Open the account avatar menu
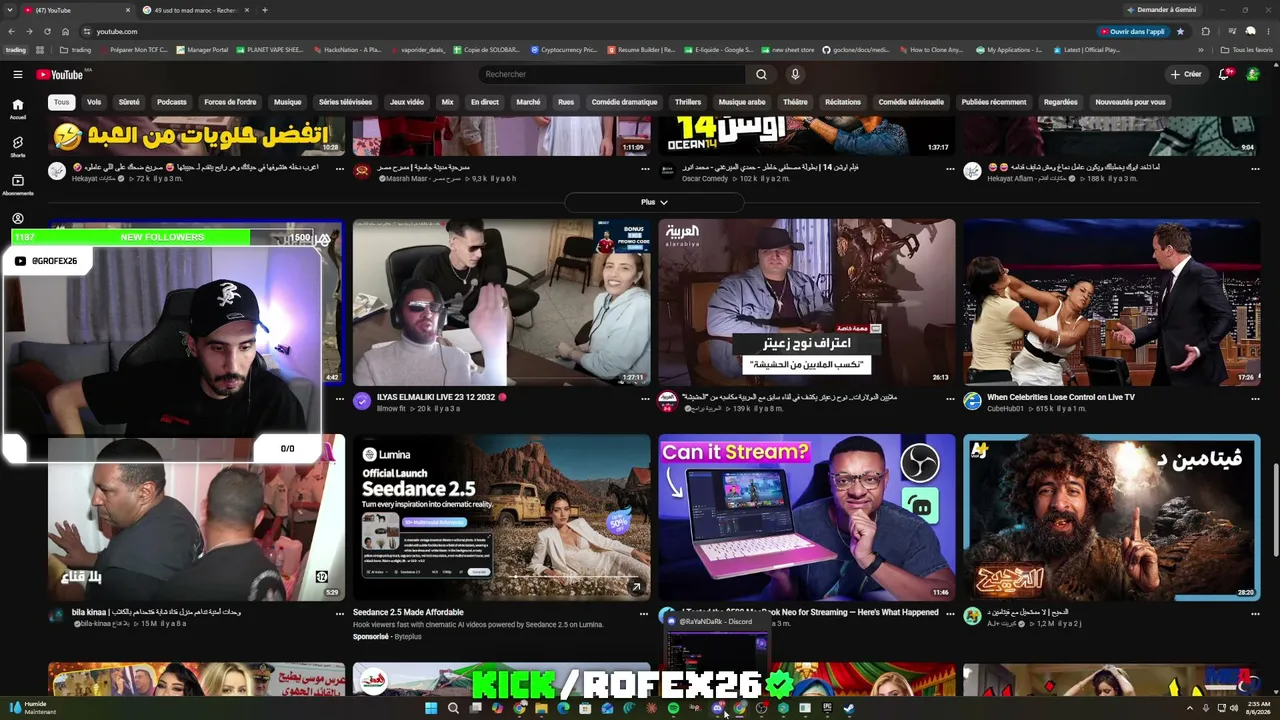Image resolution: width=1280 pixels, height=720 pixels. pyautogui.click(x=1252, y=74)
